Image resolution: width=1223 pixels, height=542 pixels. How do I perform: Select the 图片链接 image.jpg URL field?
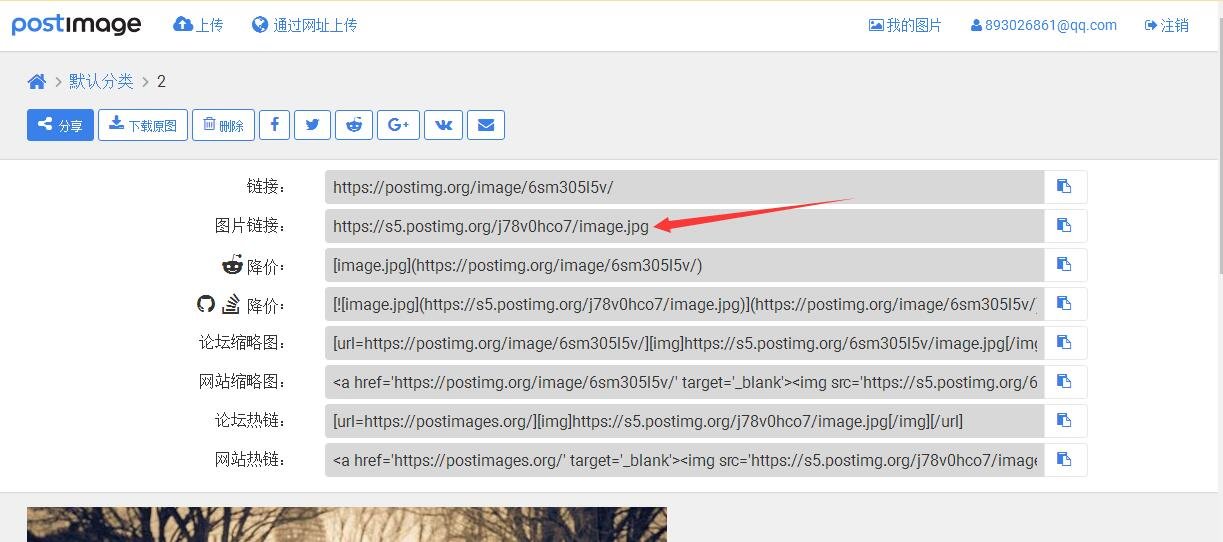[x=685, y=226]
